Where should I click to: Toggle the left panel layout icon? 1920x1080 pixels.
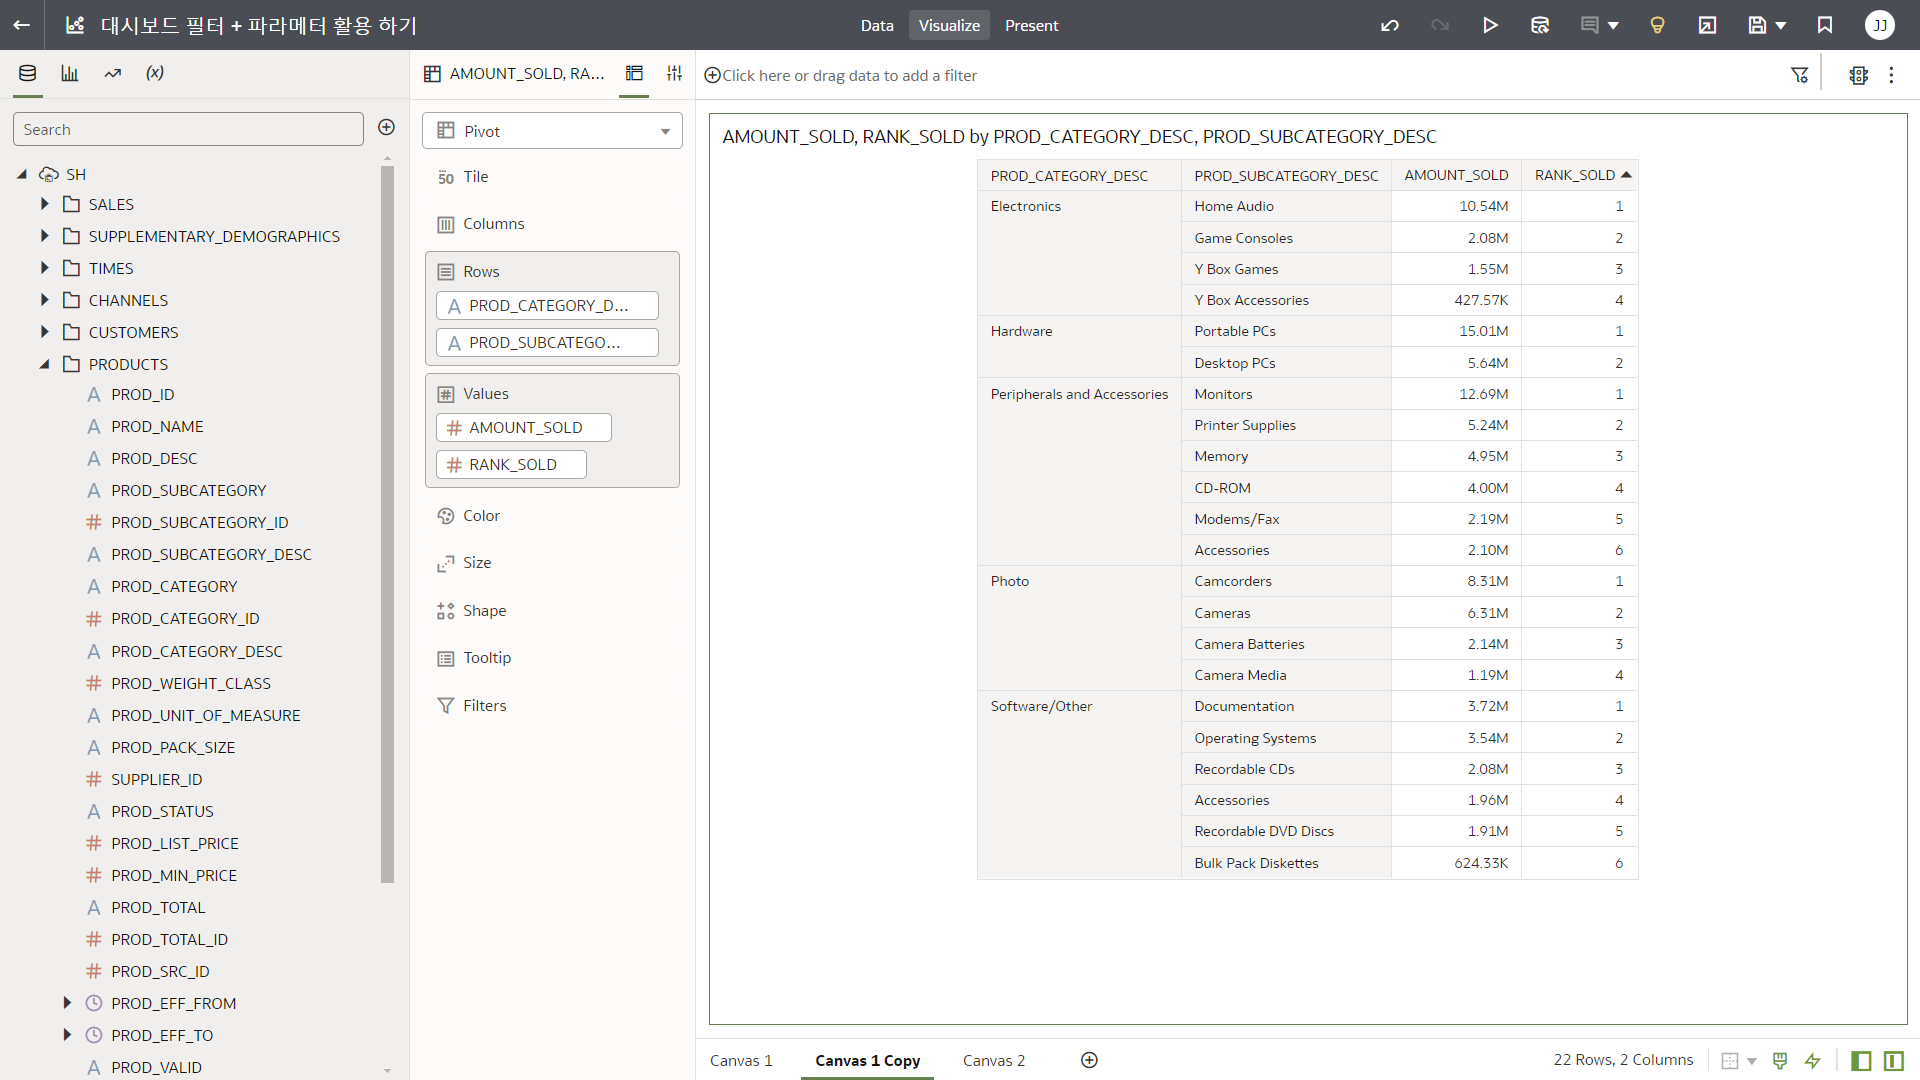1861,1060
